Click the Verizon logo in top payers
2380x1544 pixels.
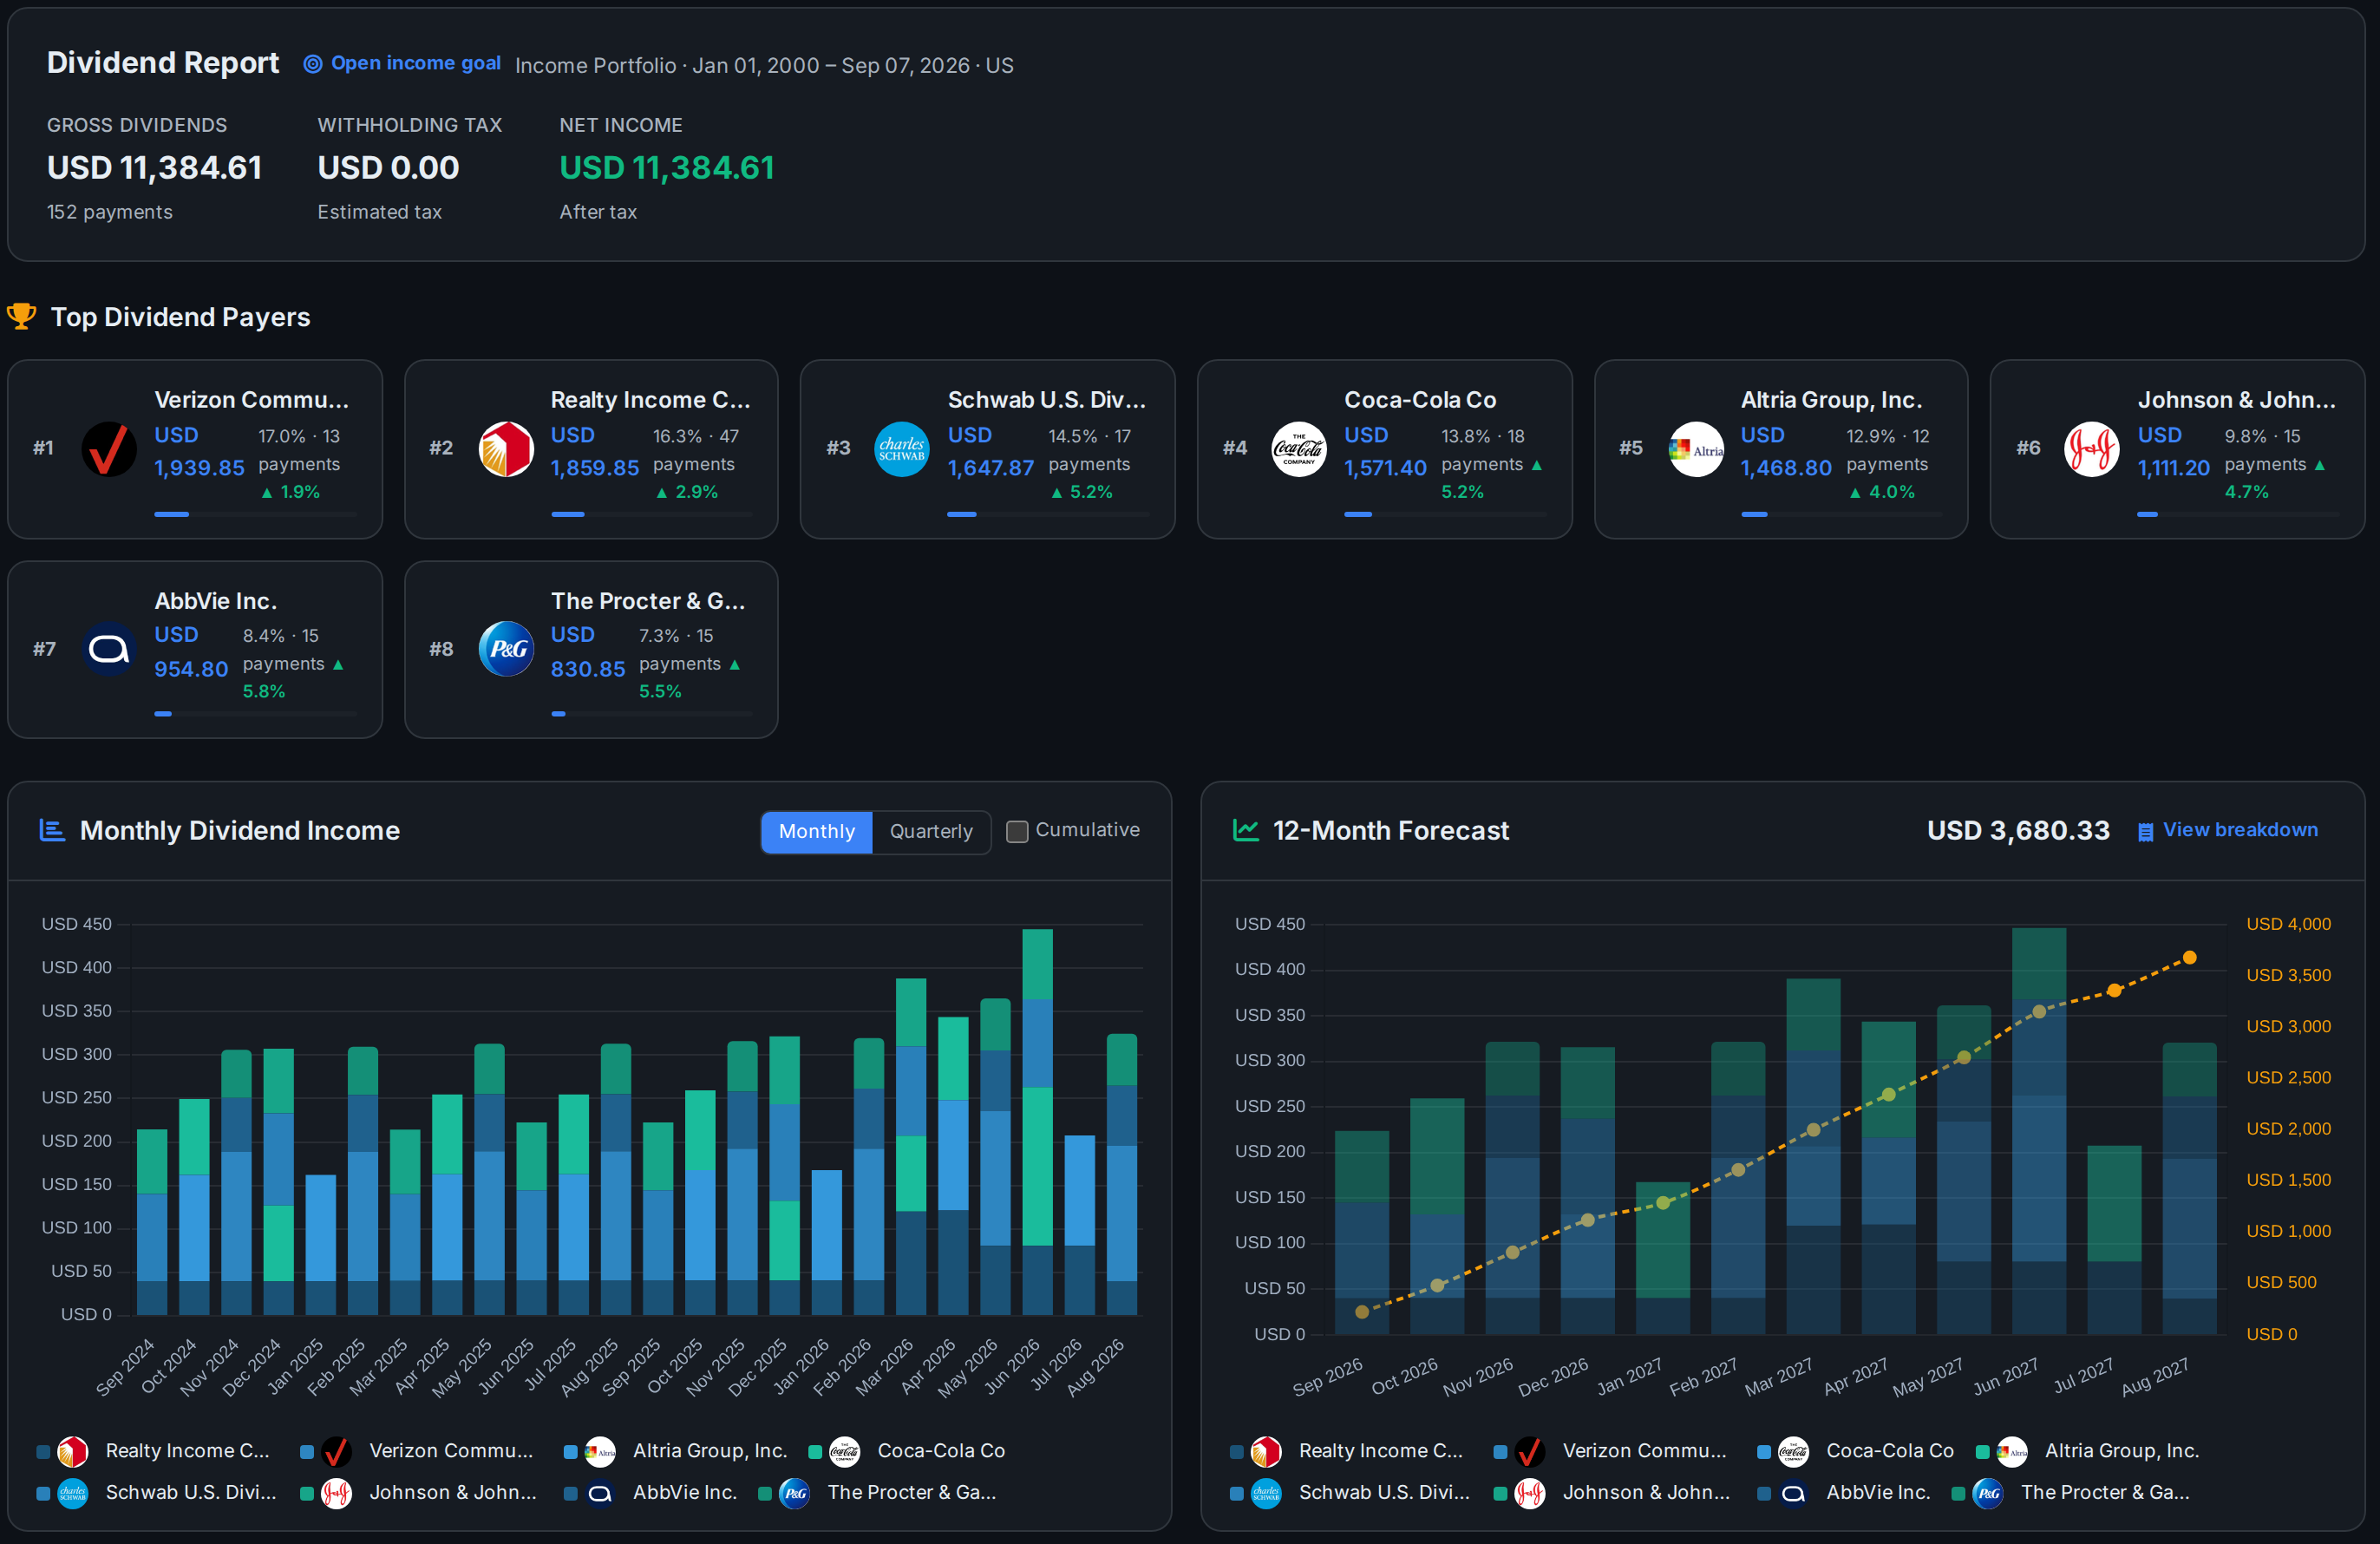point(109,448)
